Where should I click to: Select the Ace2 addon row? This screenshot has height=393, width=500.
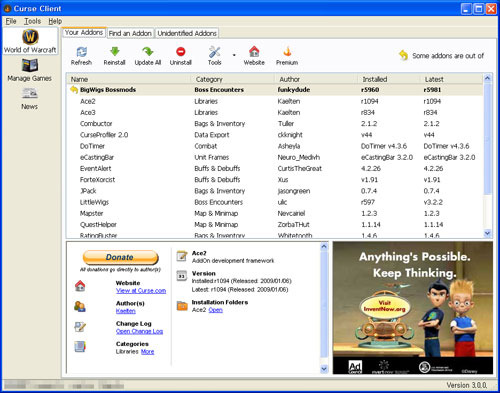[x=275, y=101]
